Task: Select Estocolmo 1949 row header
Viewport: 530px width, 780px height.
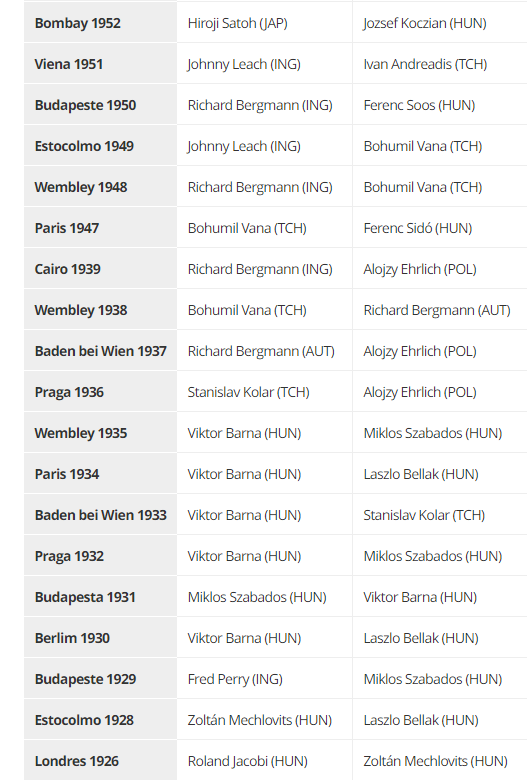Action: tap(100, 146)
